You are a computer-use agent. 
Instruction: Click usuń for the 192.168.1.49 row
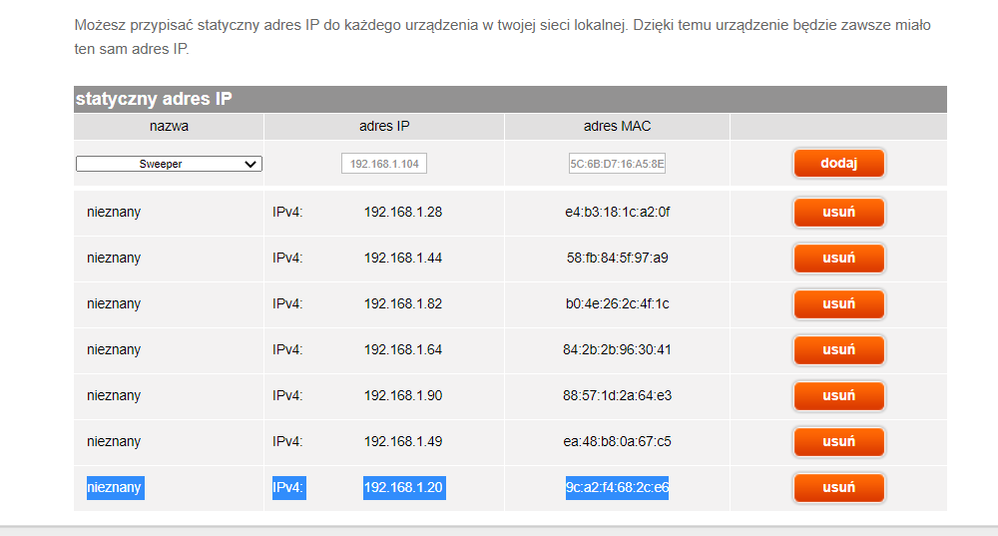click(x=838, y=442)
